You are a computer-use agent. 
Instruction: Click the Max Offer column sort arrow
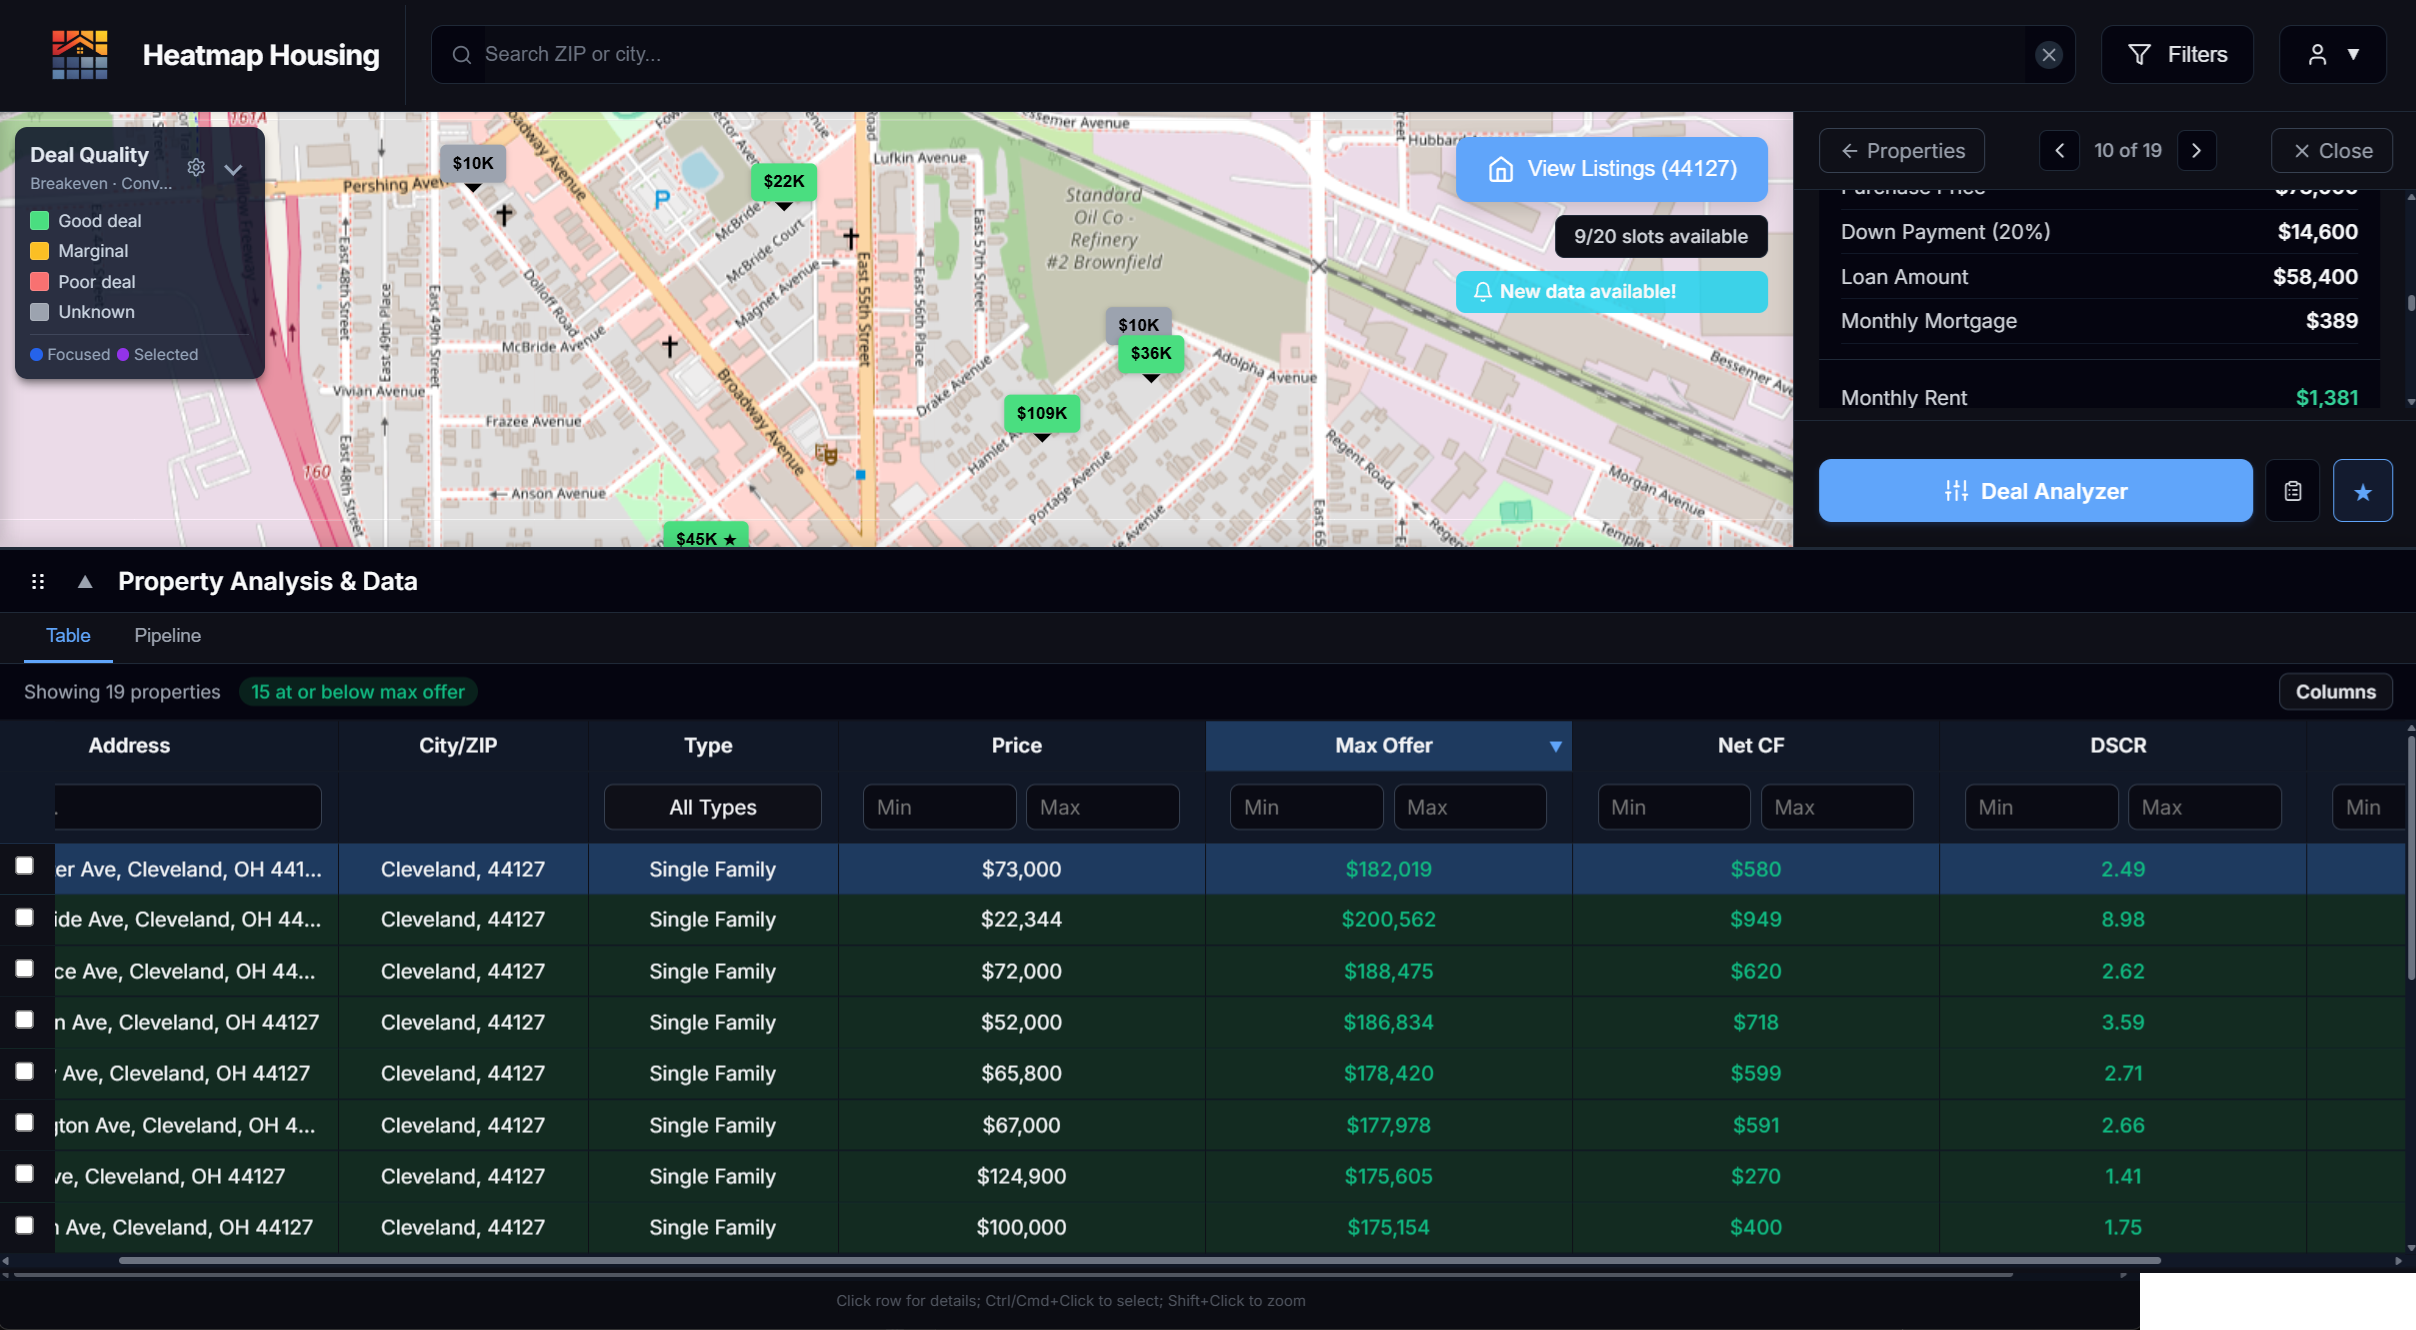(1555, 746)
